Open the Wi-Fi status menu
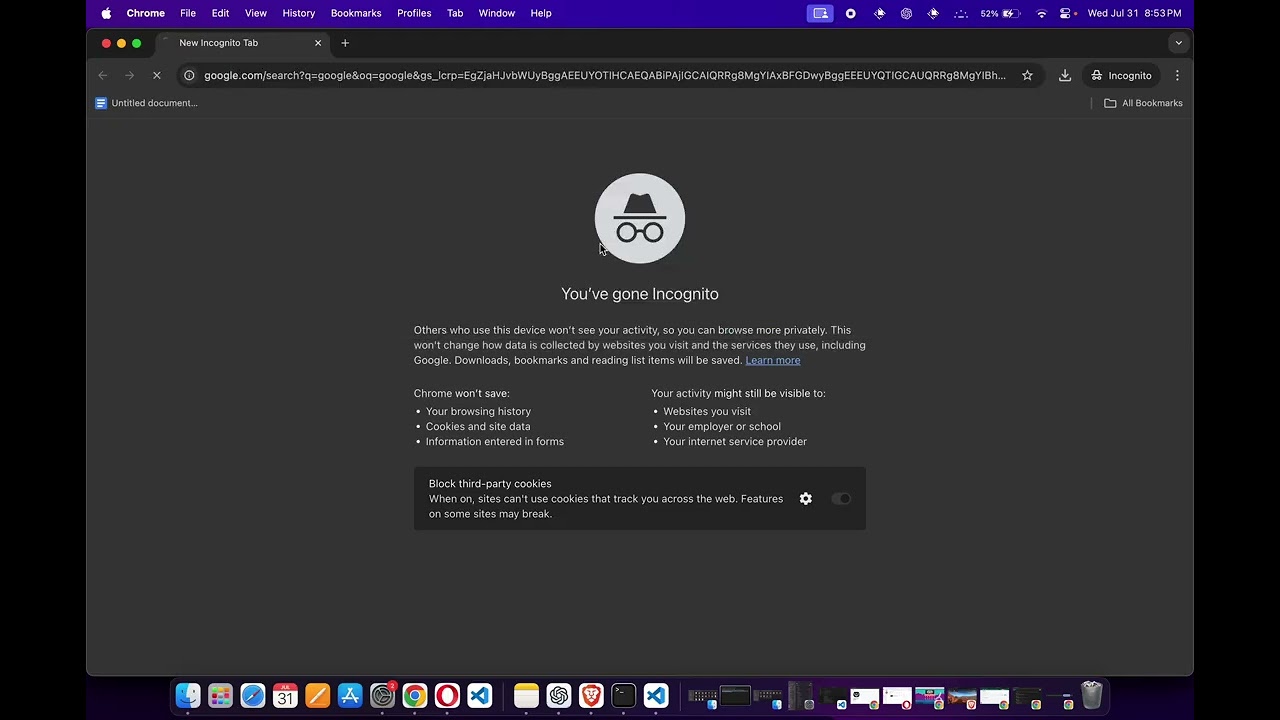1280x720 pixels. tap(1041, 13)
